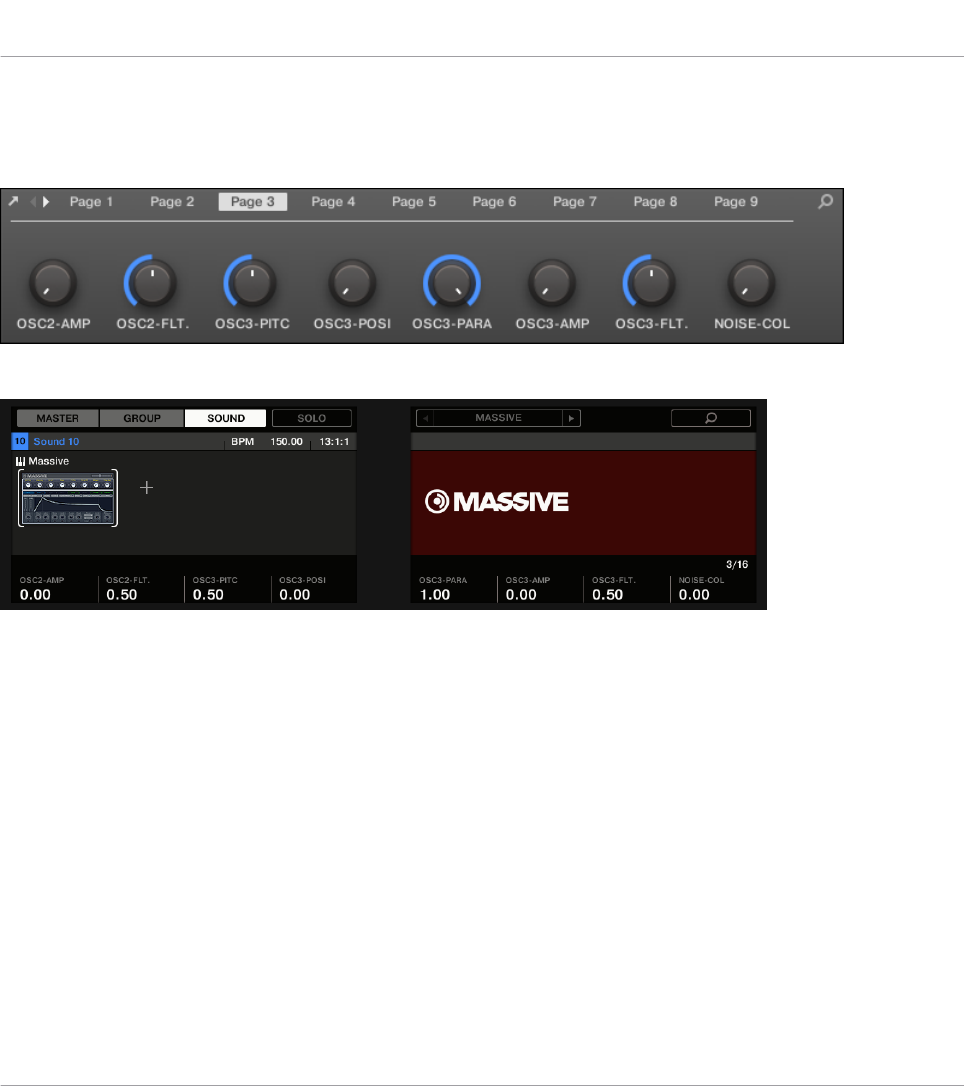Click the OSC3-PITC 0.50 display value
Viewport: 965px width, 1086px height.
click(x=209, y=595)
